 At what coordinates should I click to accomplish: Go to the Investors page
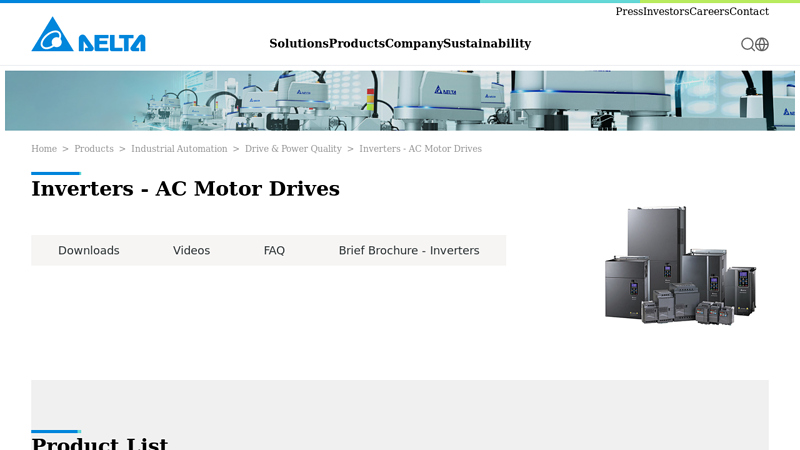tap(666, 11)
